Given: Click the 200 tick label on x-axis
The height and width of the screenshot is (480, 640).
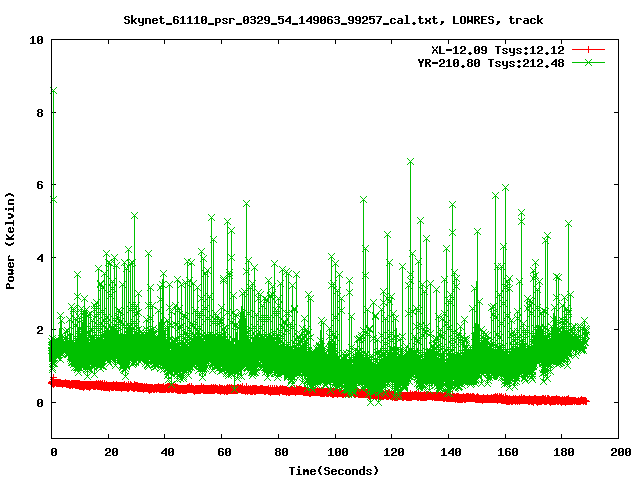Looking at the screenshot, I should (618, 452).
